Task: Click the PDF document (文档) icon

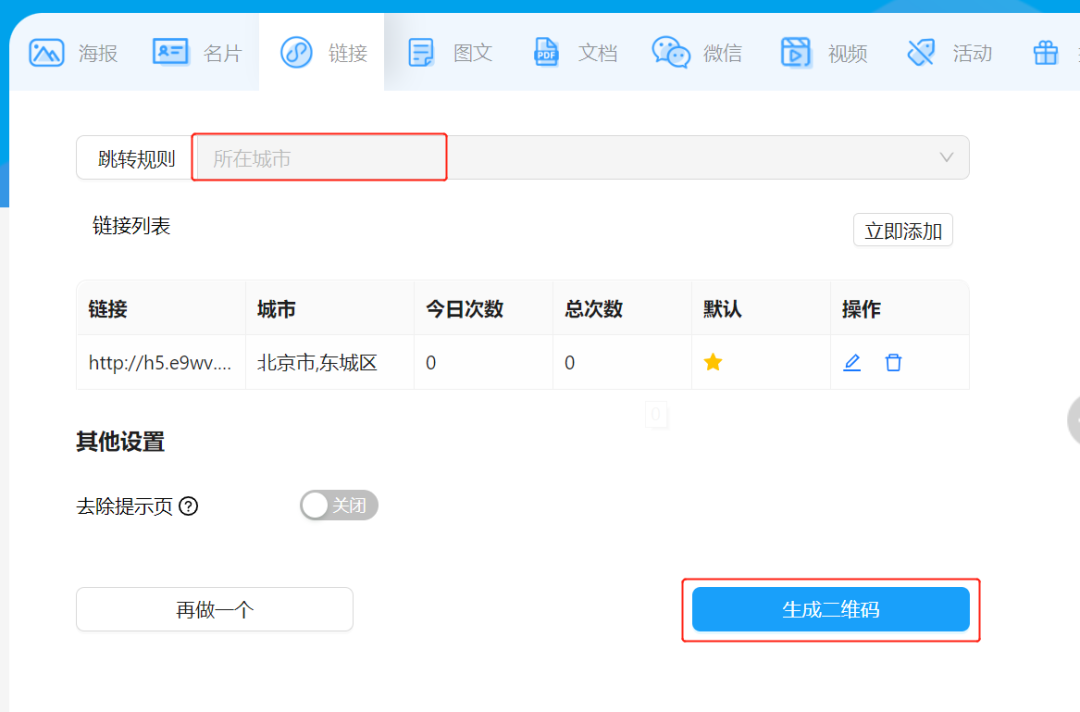Action: (x=546, y=52)
